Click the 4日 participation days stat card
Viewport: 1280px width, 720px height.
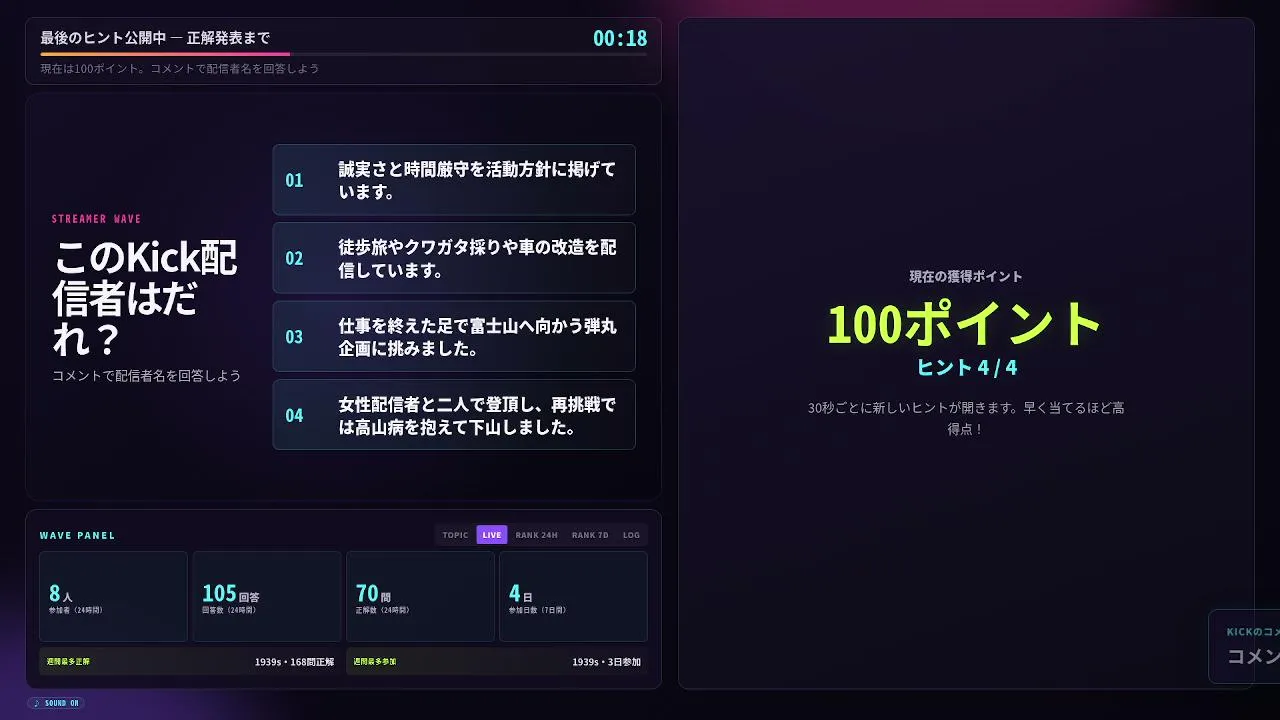tap(574, 596)
